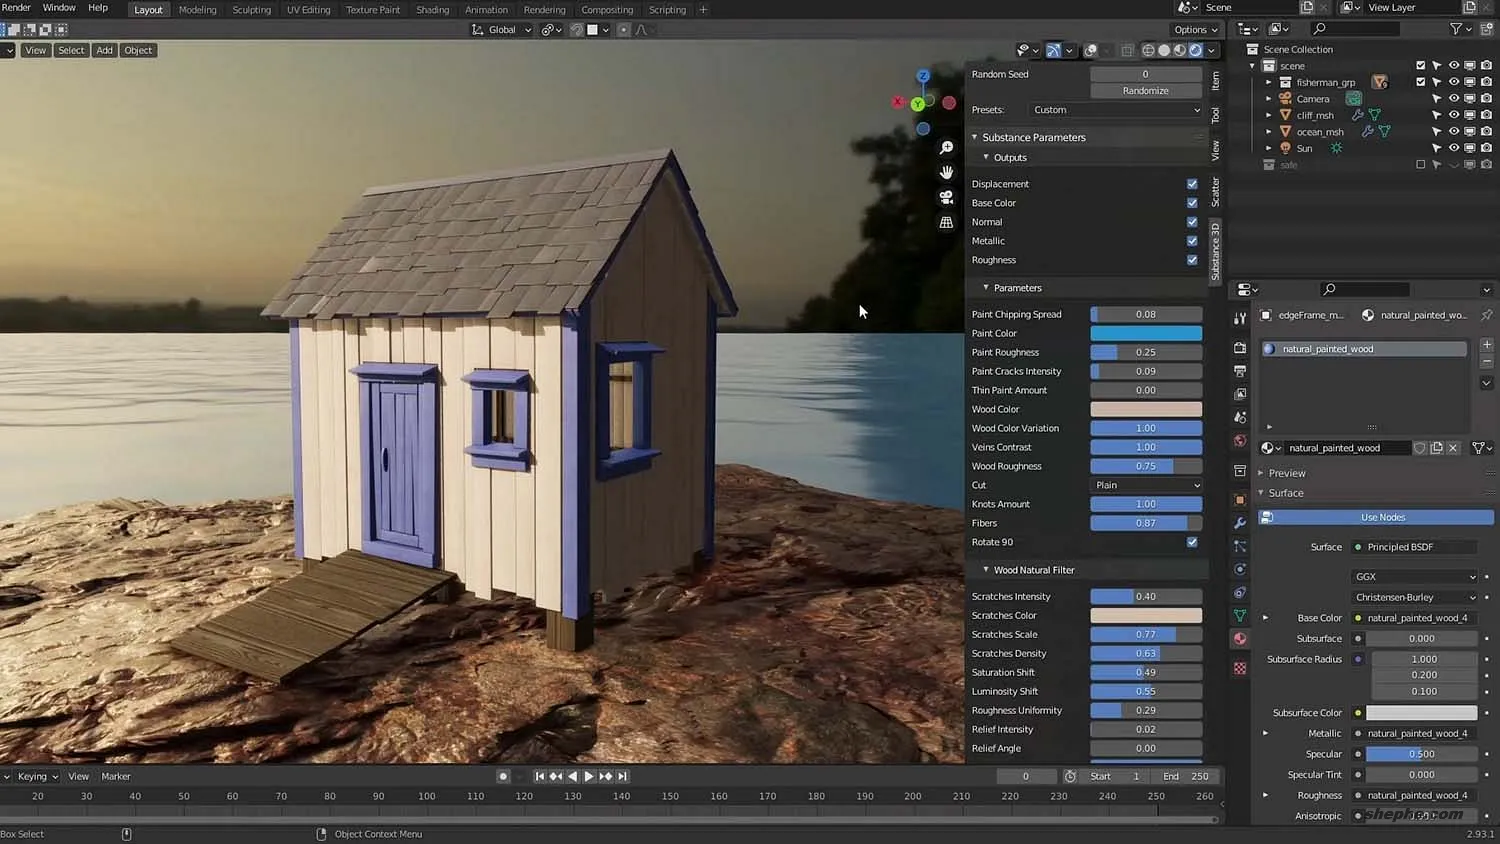Select the Modifier Properties wrench icon

(x=1239, y=522)
